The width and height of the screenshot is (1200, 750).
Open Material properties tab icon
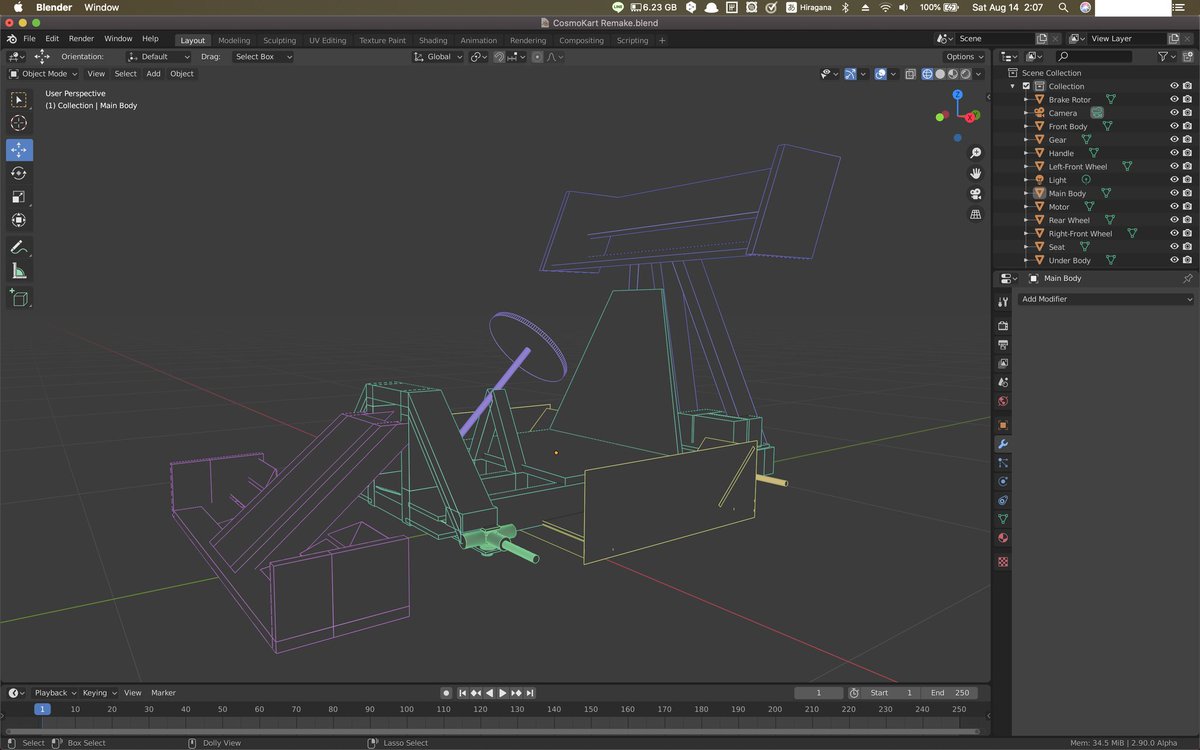click(1003, 538)
